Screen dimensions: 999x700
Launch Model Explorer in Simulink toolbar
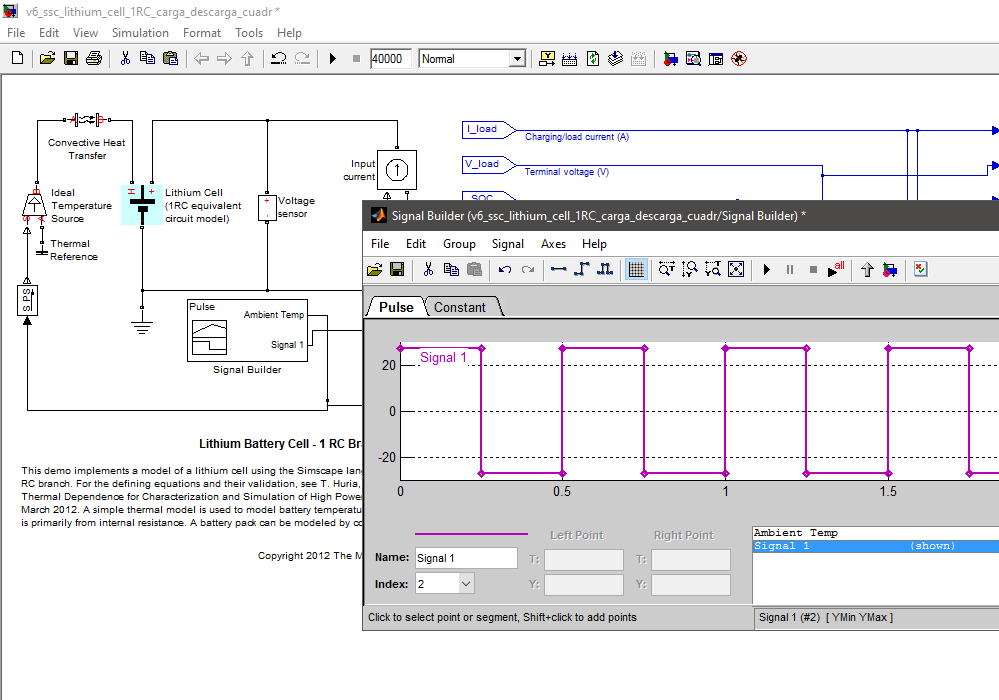[x=693, y=59]
